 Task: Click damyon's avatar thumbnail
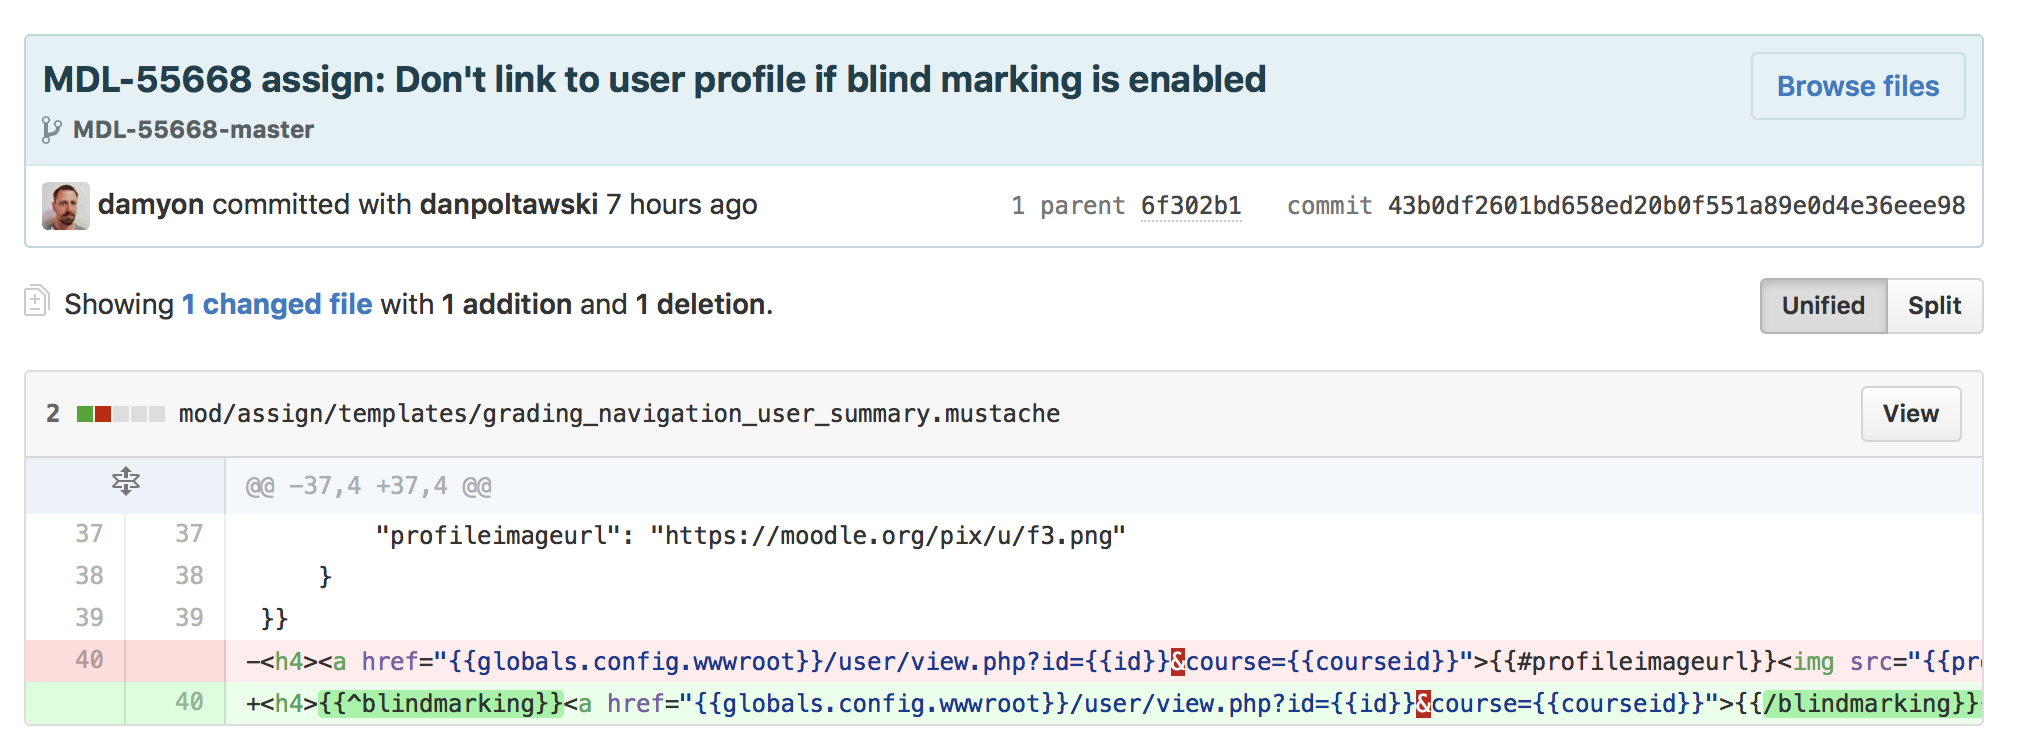click(66, 206)
